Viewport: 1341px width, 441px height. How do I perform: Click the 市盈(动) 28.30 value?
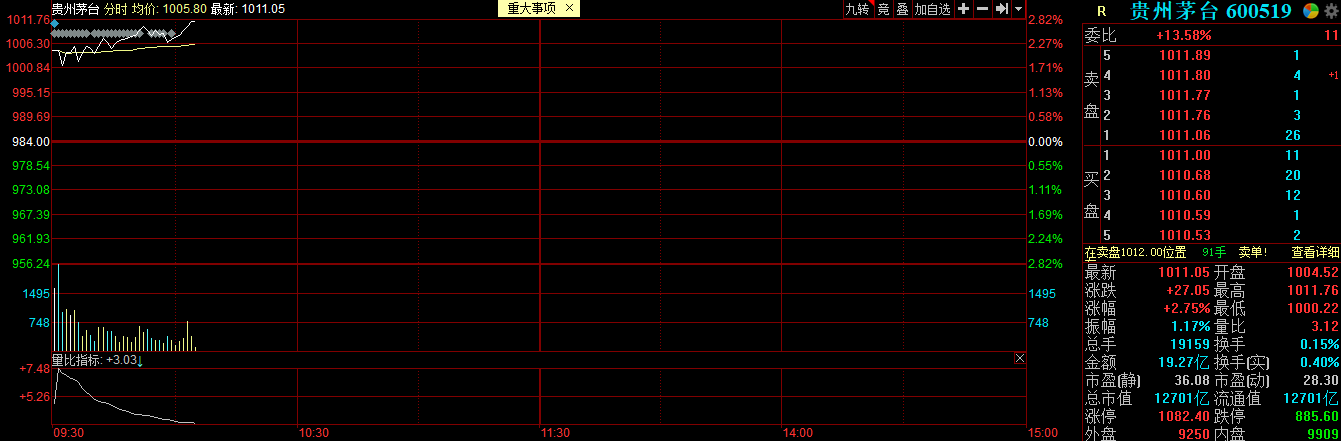[x=1323, y=380]
